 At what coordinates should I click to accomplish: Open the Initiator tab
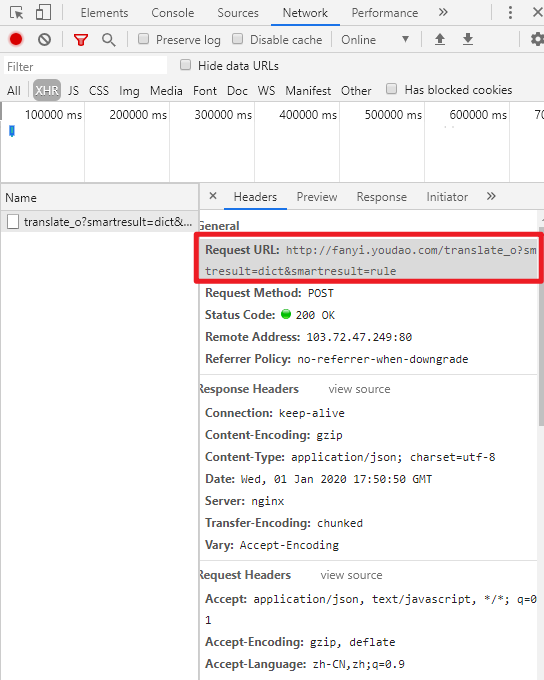[x=447, y=197]
